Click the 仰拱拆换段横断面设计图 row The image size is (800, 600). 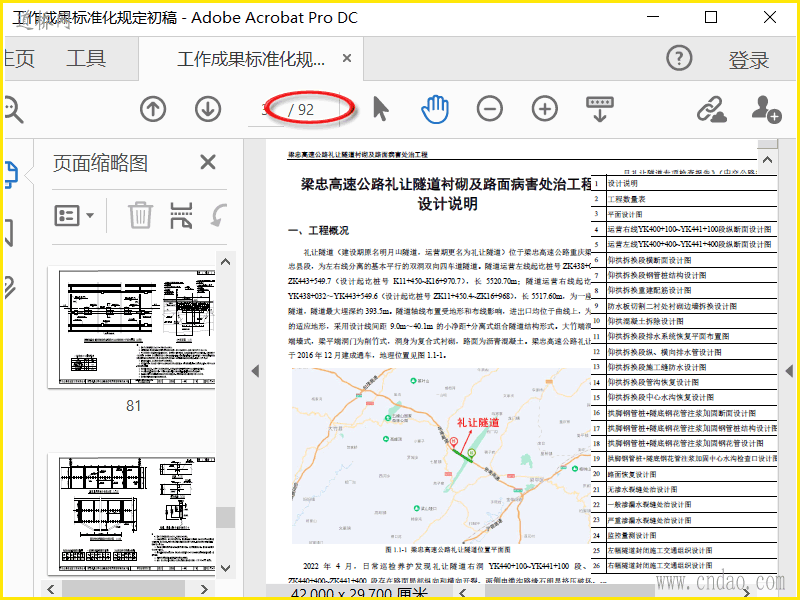684,260
